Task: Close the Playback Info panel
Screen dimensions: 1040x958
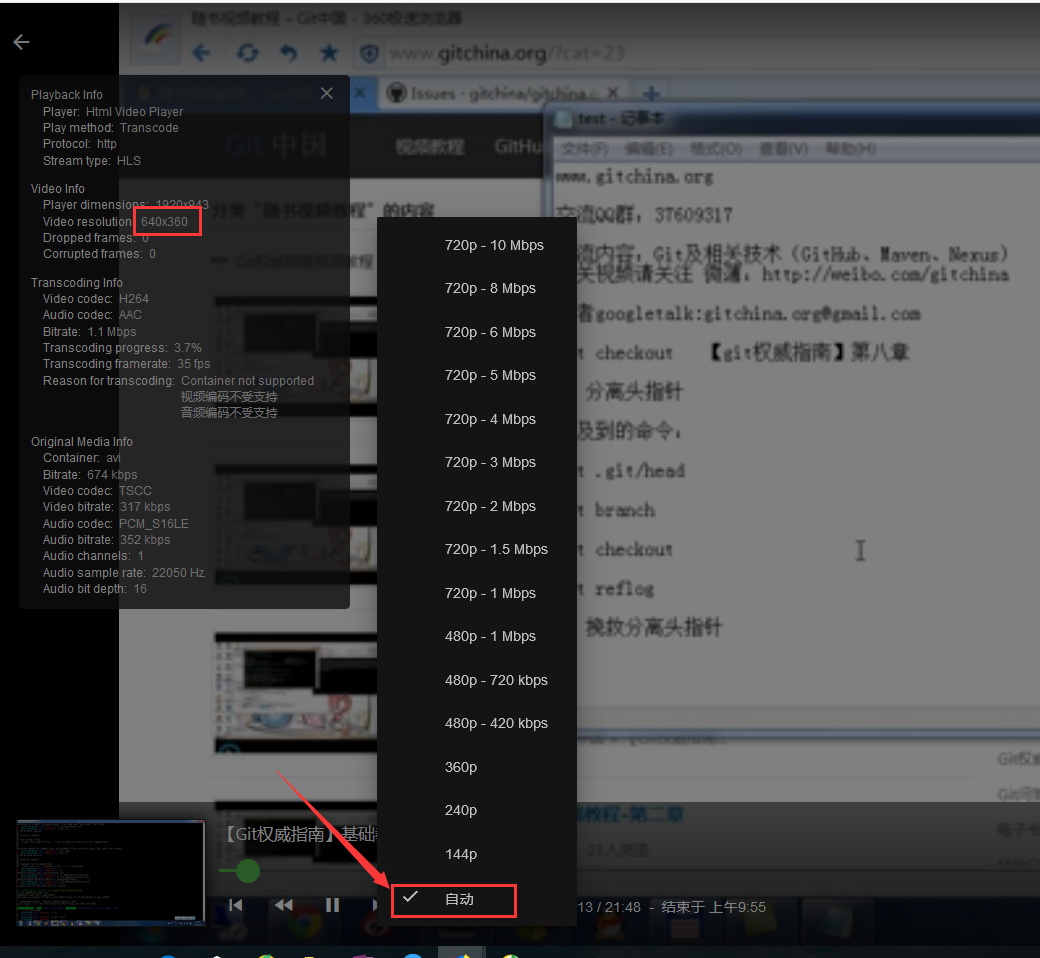Action: (x=326, y=94)
